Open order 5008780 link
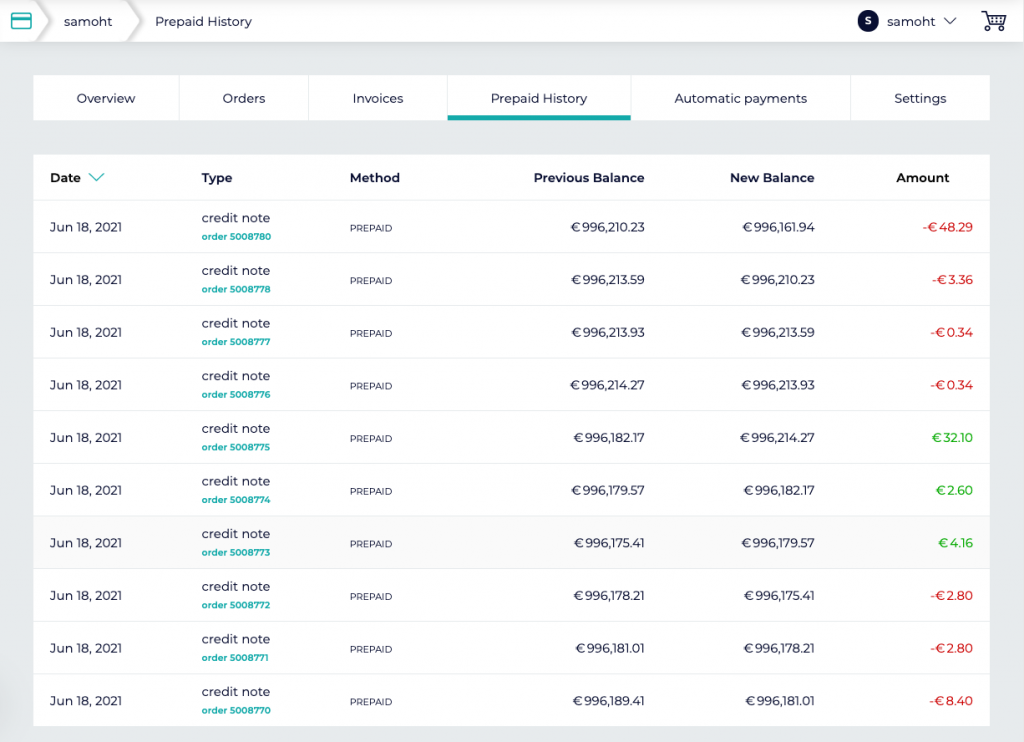The image size is (1024, 742). [236, 237]
